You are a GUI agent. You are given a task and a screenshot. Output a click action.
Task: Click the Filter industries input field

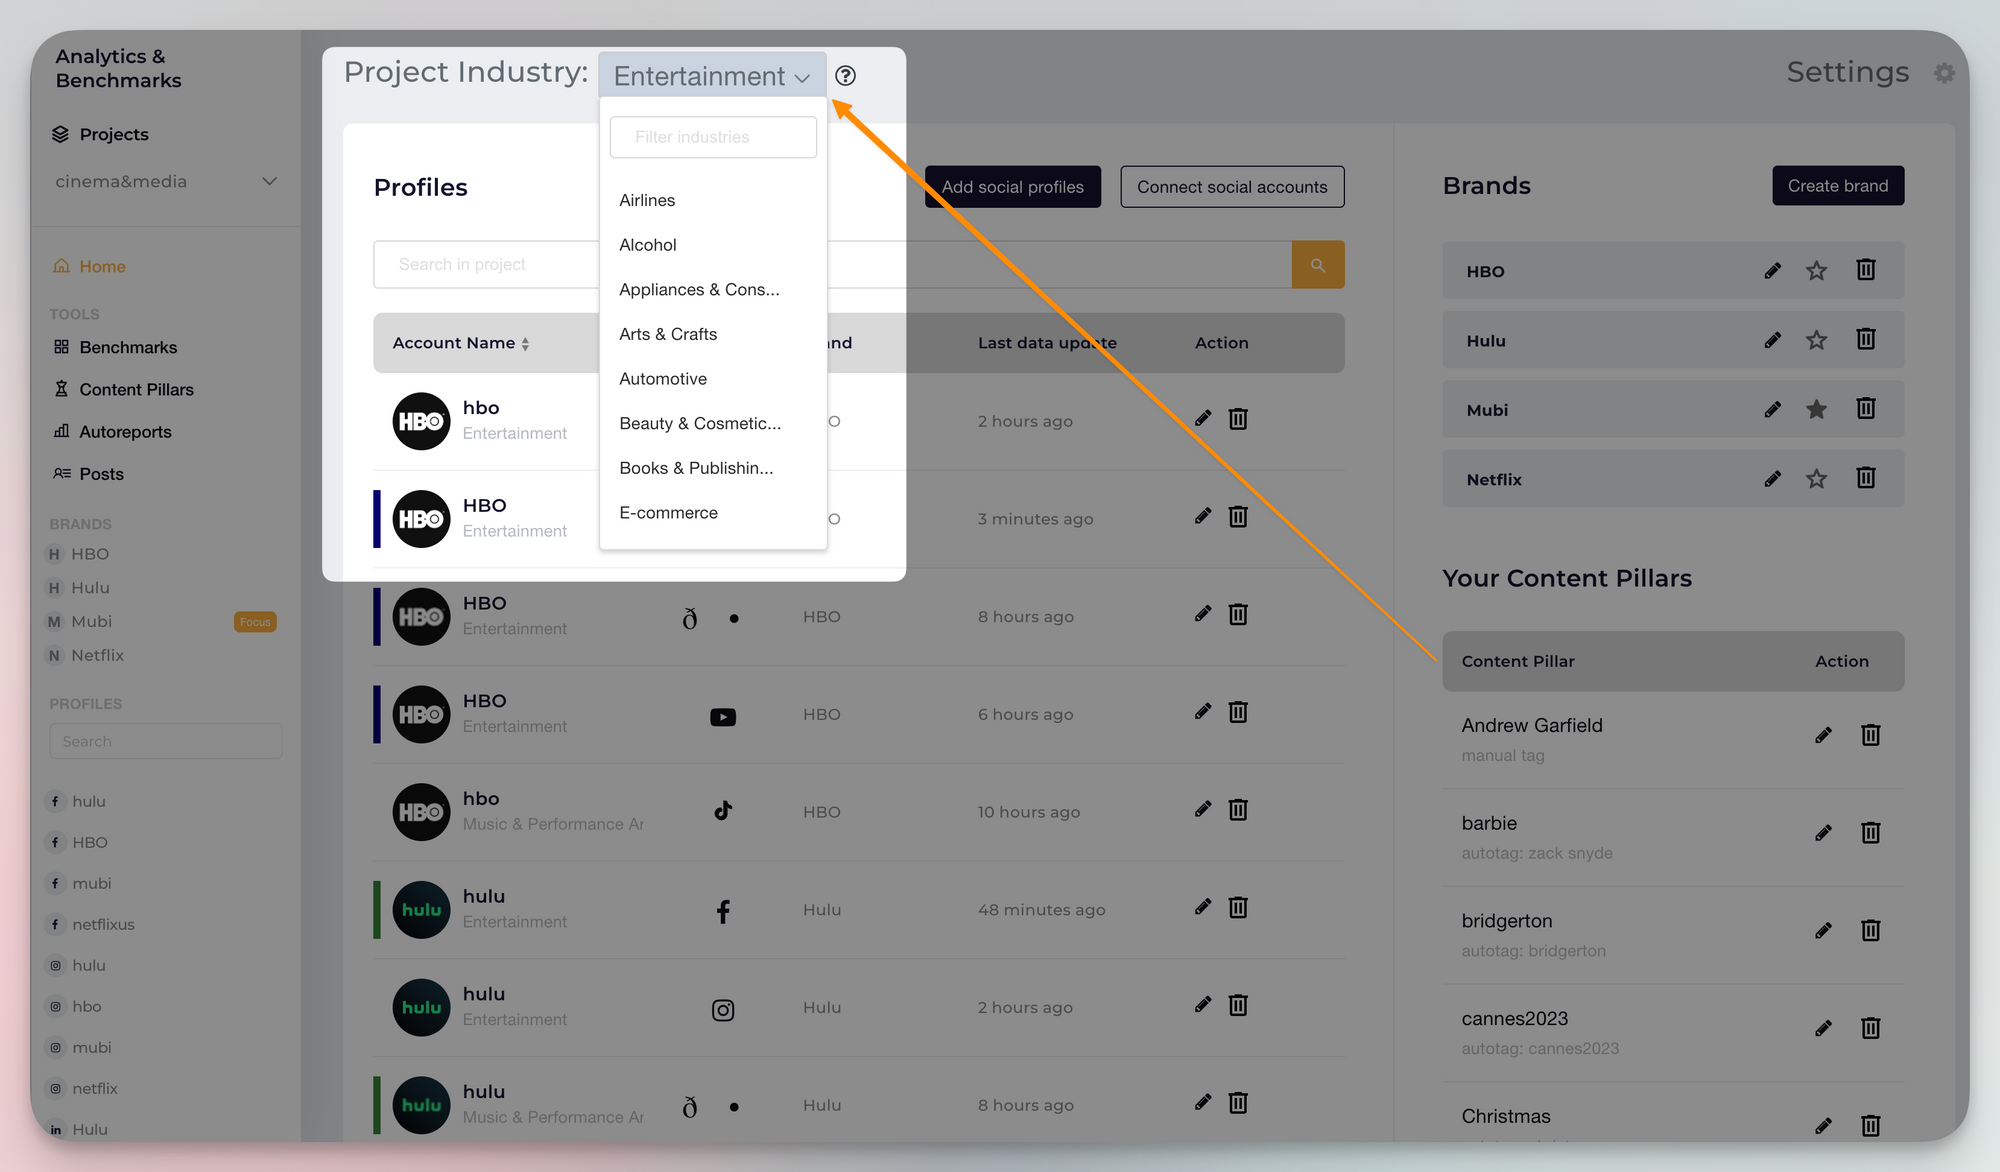tap(712, 137)
